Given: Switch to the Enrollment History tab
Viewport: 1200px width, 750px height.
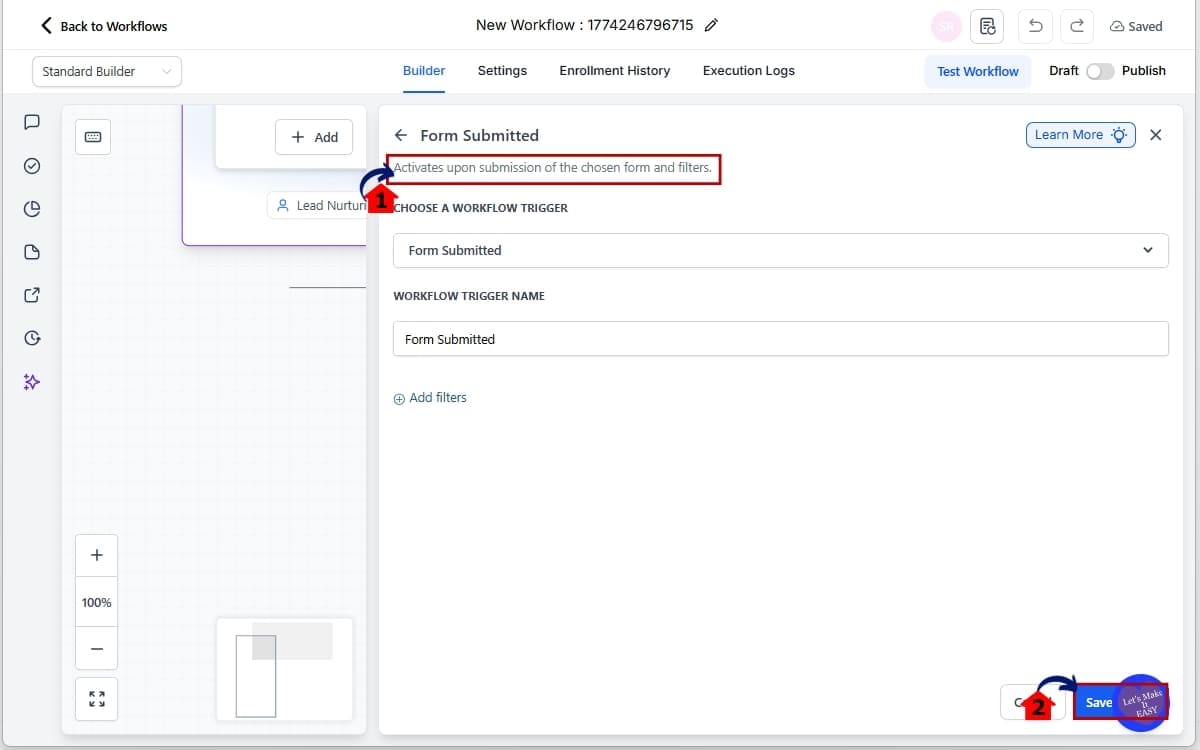Looking at the screenshot, I should [x=614, y=70].
